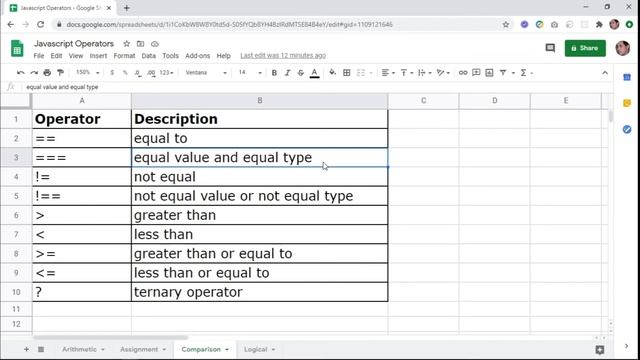Viewport: 640px width, 360px height.
Task: Open text rotation dropdown
Action: [x=443, y=73]
